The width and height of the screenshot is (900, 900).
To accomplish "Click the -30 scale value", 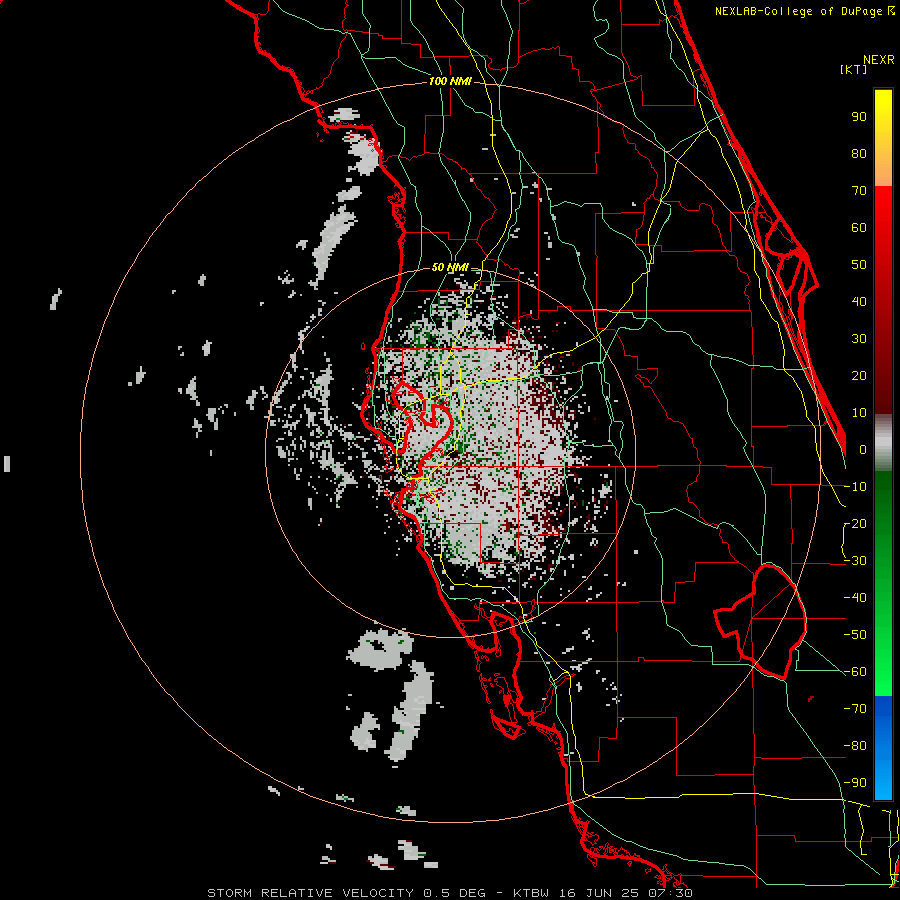I will (855, 561).
